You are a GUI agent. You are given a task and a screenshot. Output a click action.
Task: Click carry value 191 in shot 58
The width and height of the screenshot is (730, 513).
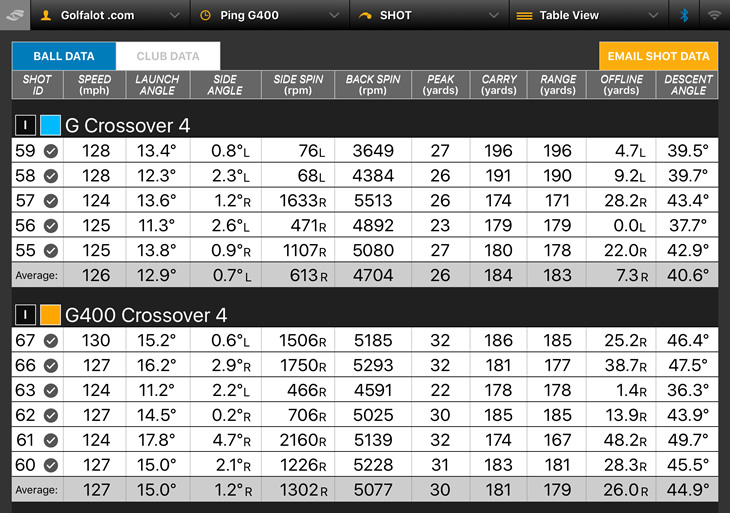click(x=498, y=176)
